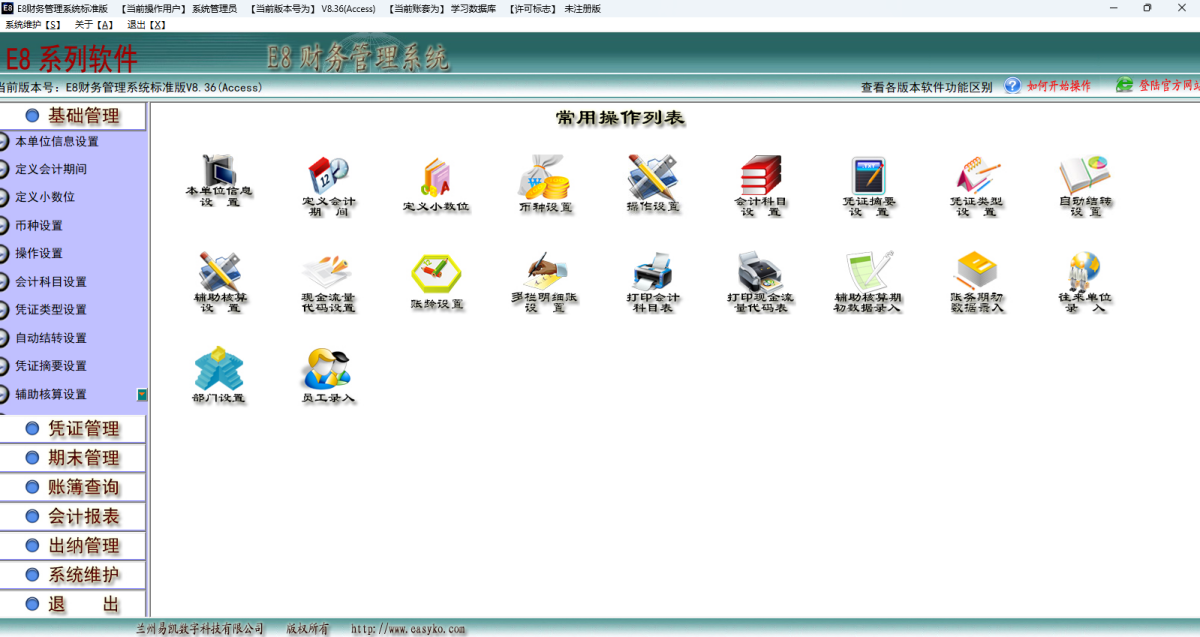Click the 如何开始操作 help link
The image size is (1200, 637).
pos(1058,87)
